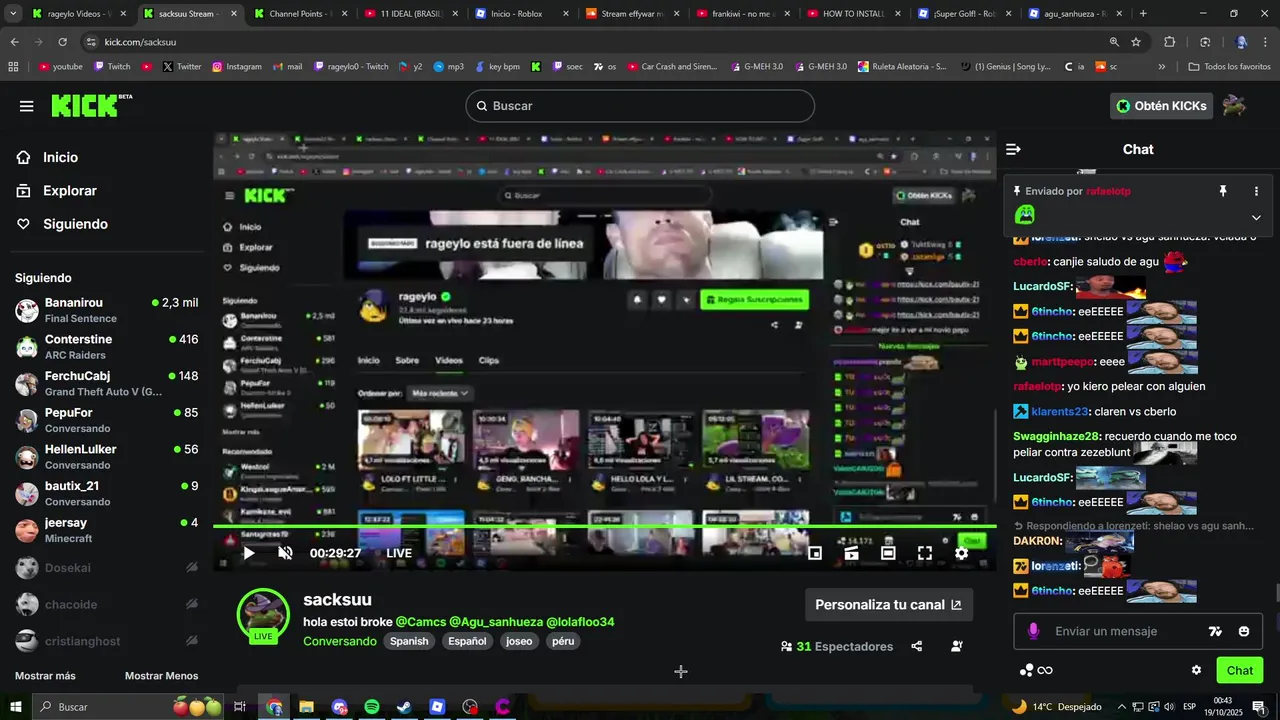Open Steam from the Windows taskbar
The height and width of the screenshot is (720, 1280).
click(x=404, y=707)
